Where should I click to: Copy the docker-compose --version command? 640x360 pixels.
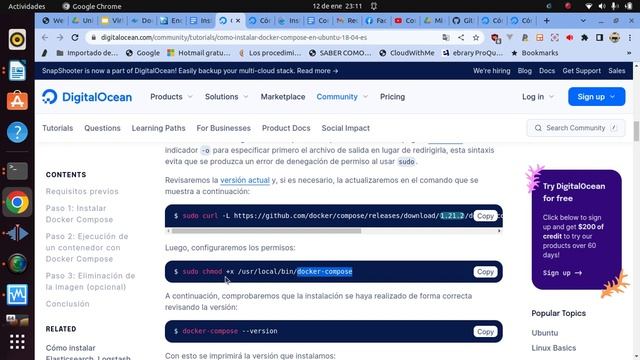coord(485,331)
